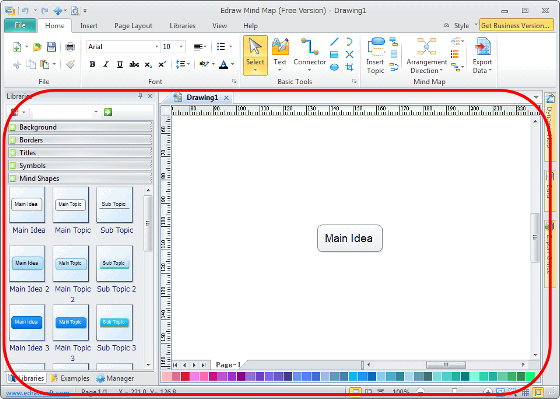The height and width of the screenshot is (399, 560).
Task: Open the Manager panel tab
Action: click(115, 378)
